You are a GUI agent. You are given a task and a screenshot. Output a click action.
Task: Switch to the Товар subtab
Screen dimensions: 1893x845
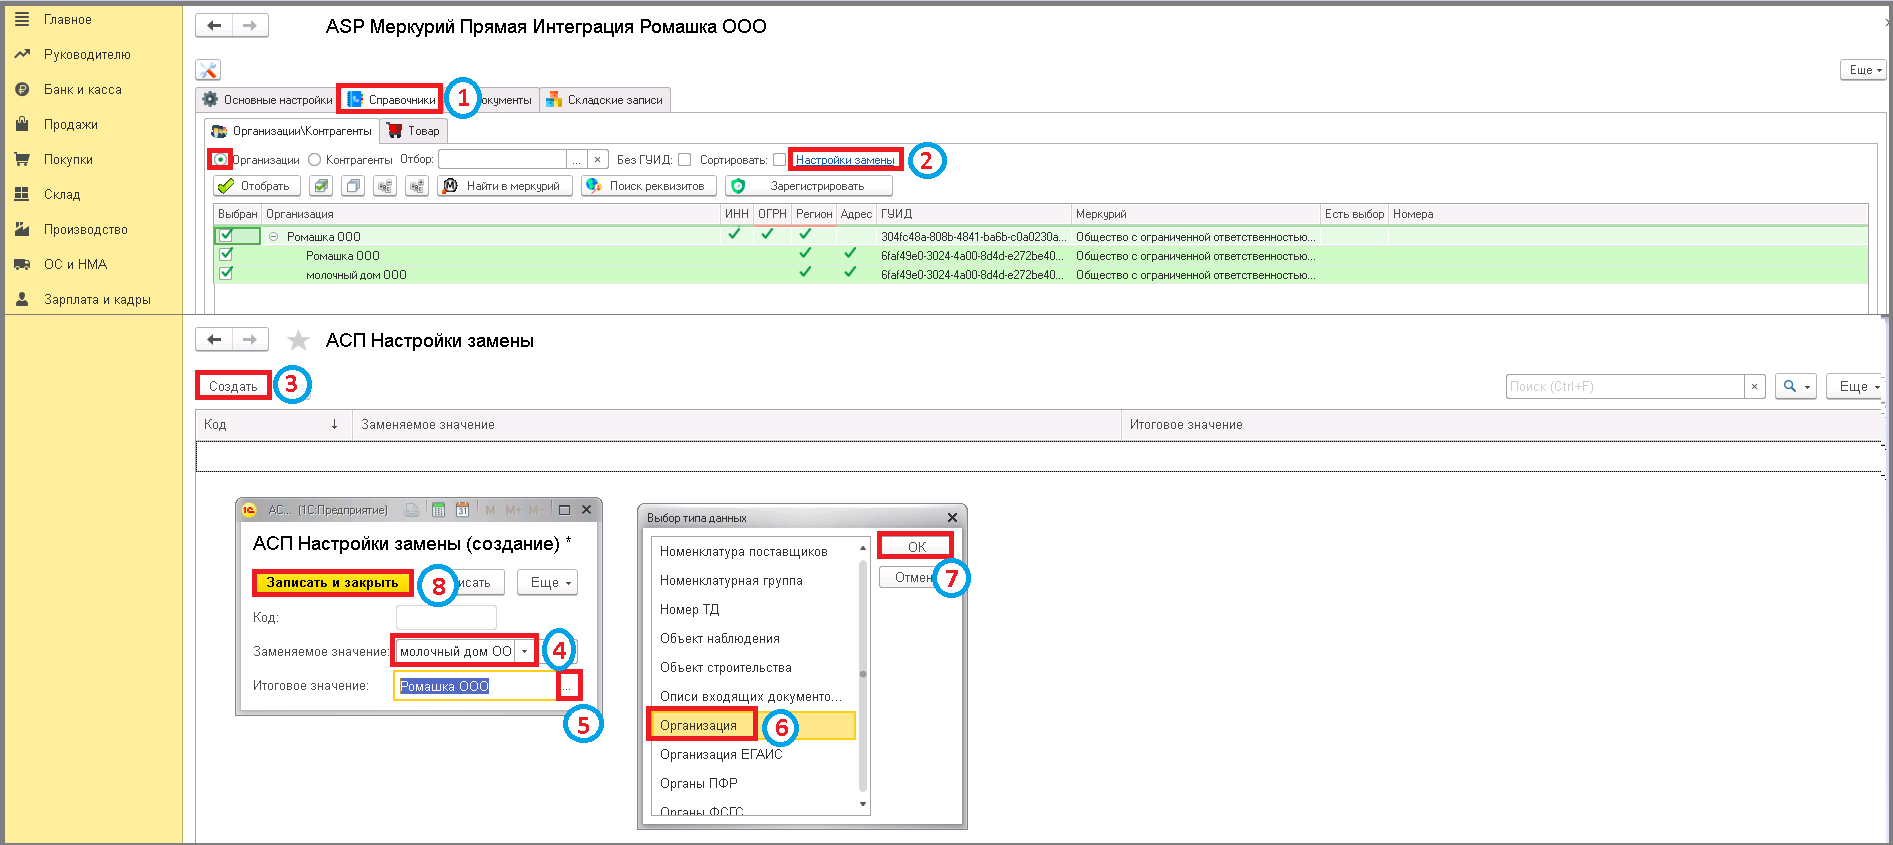[413, 131]
